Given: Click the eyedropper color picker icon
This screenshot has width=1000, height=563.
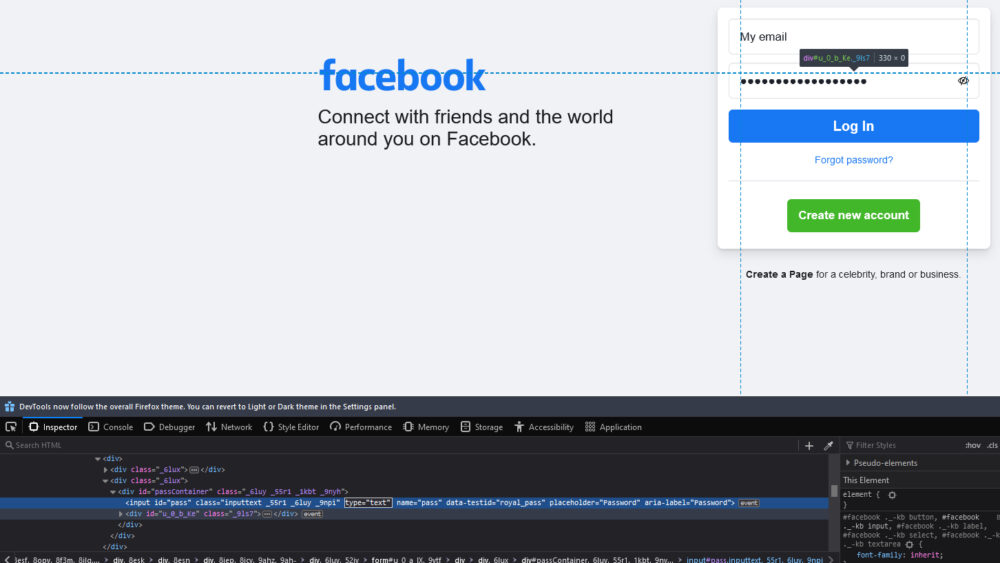Looking at the screenshot, I should 828,445.
